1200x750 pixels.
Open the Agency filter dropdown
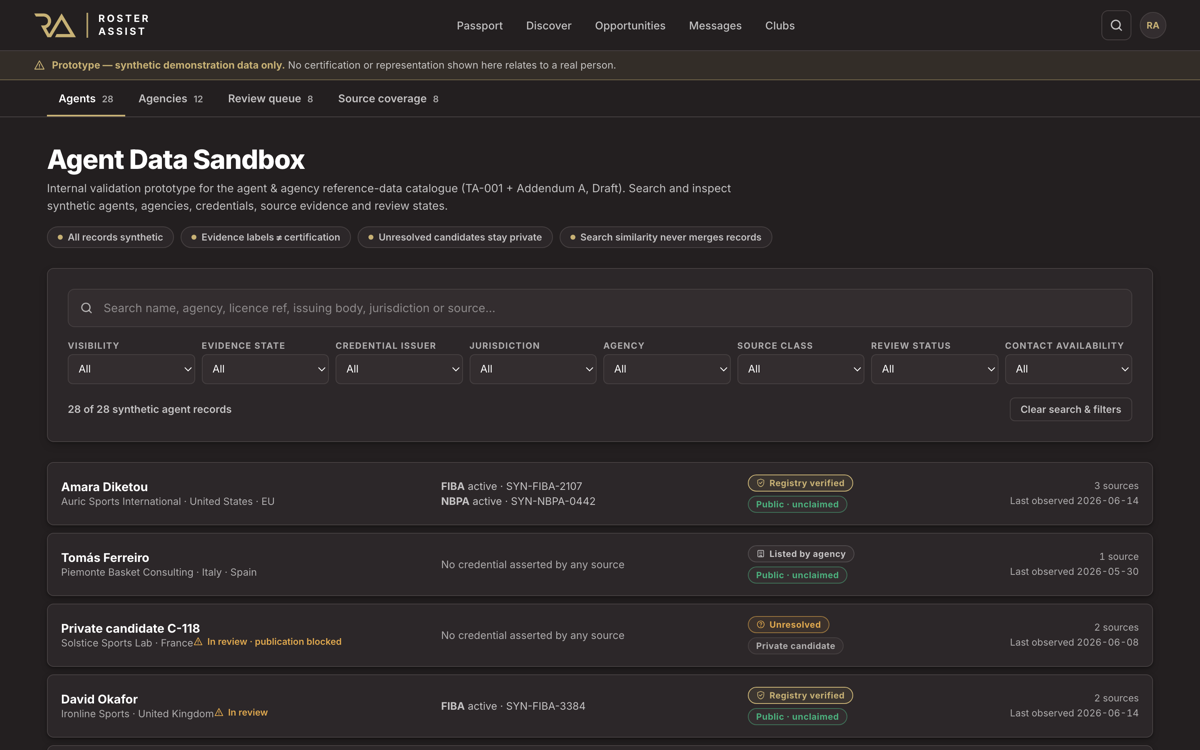(x=667, y=369)
